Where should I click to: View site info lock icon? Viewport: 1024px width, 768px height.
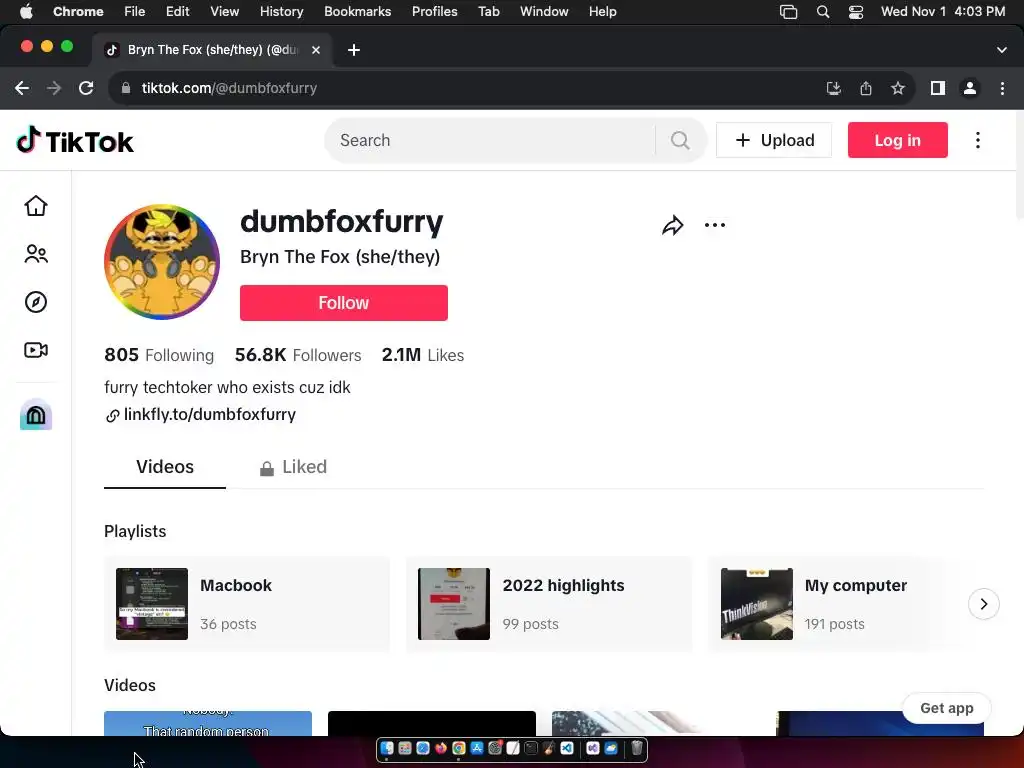126,88
